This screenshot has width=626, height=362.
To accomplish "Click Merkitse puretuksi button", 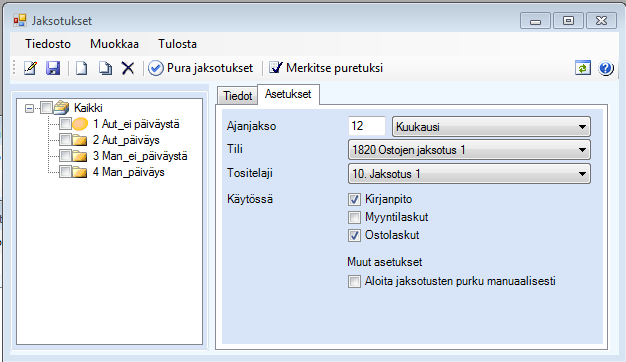I will click(326, 68).
